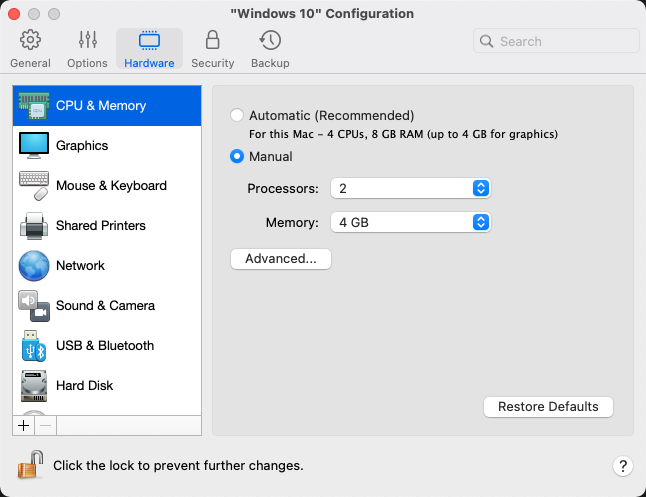Open the General settings gear tab

point(30,49)
